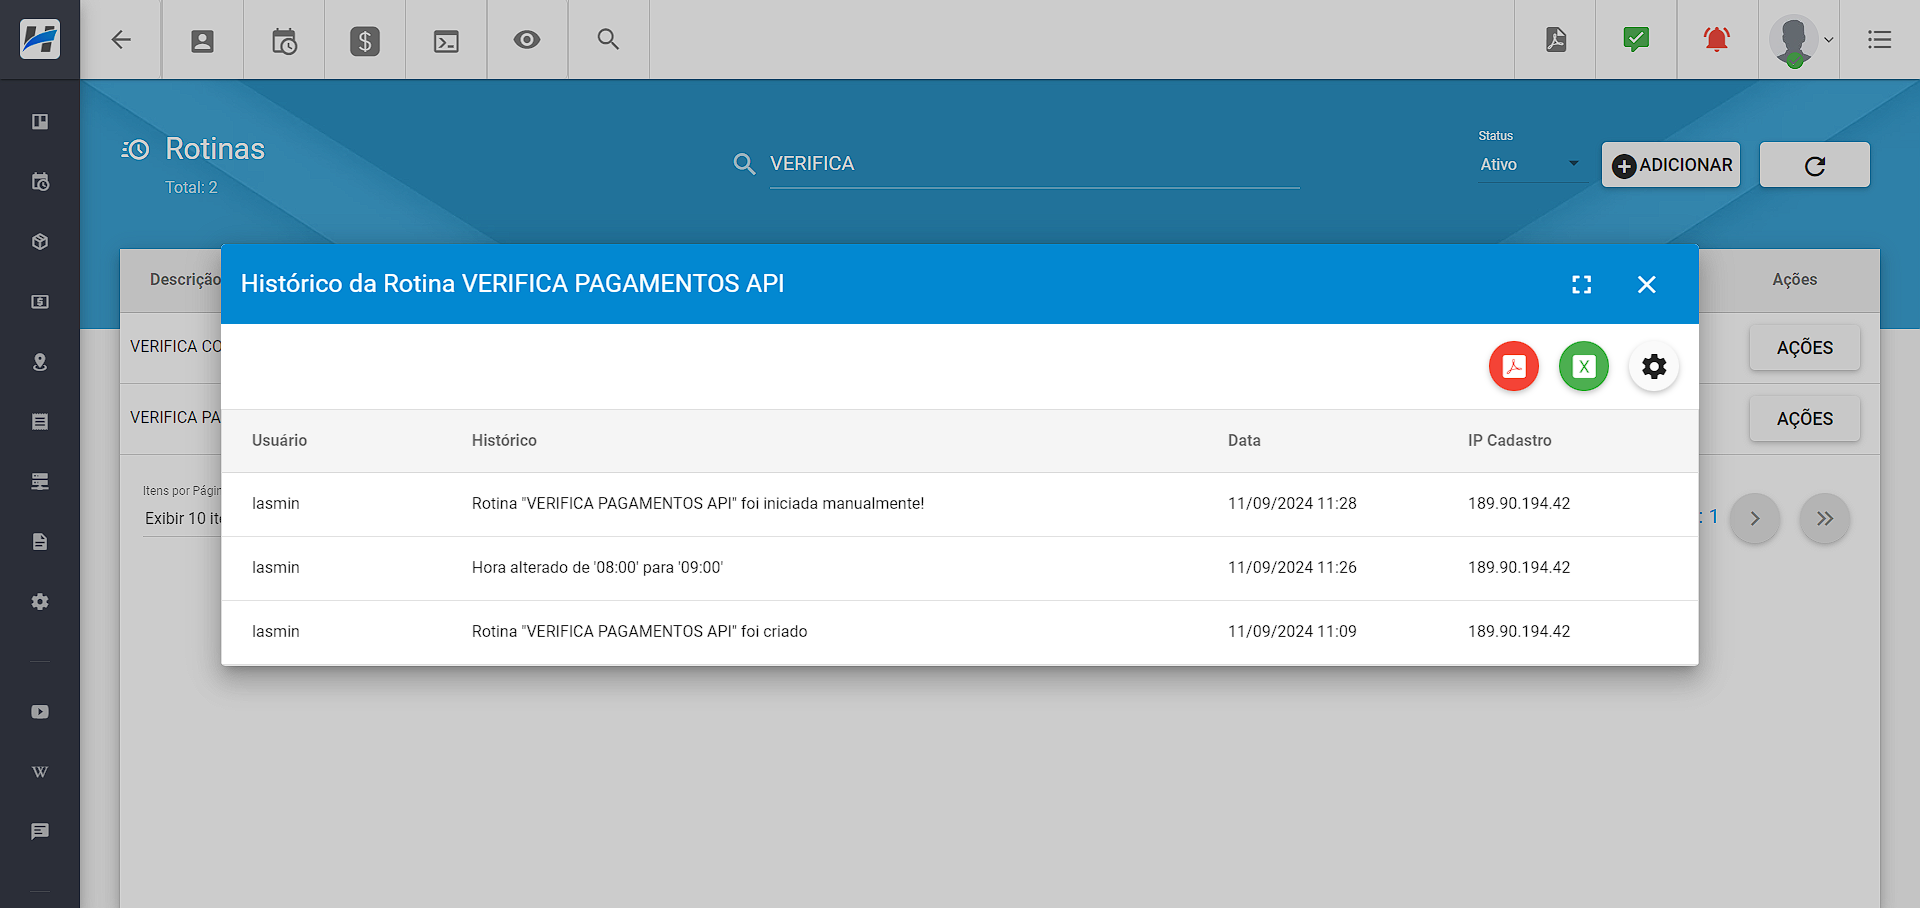Close the Histórico da Rotina dialog
The image size is (1920, 908).
point(1647,285)
